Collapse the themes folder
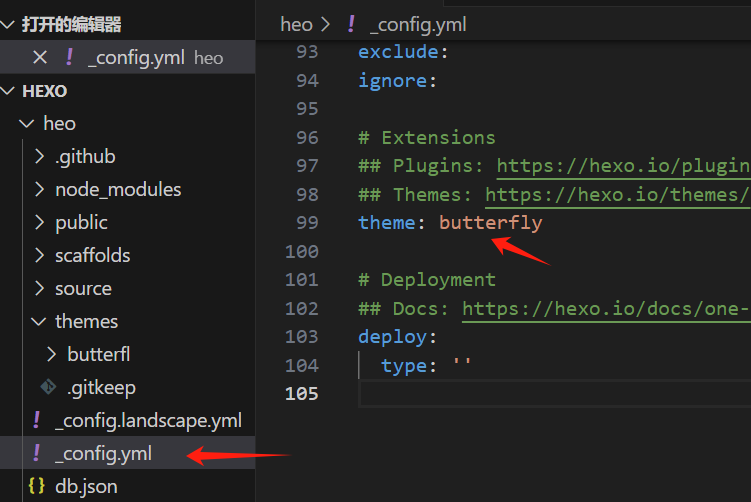 (x=39, y=321)
